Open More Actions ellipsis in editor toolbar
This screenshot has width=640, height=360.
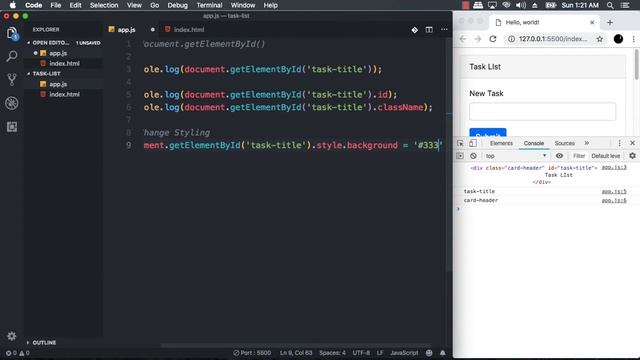444,30
